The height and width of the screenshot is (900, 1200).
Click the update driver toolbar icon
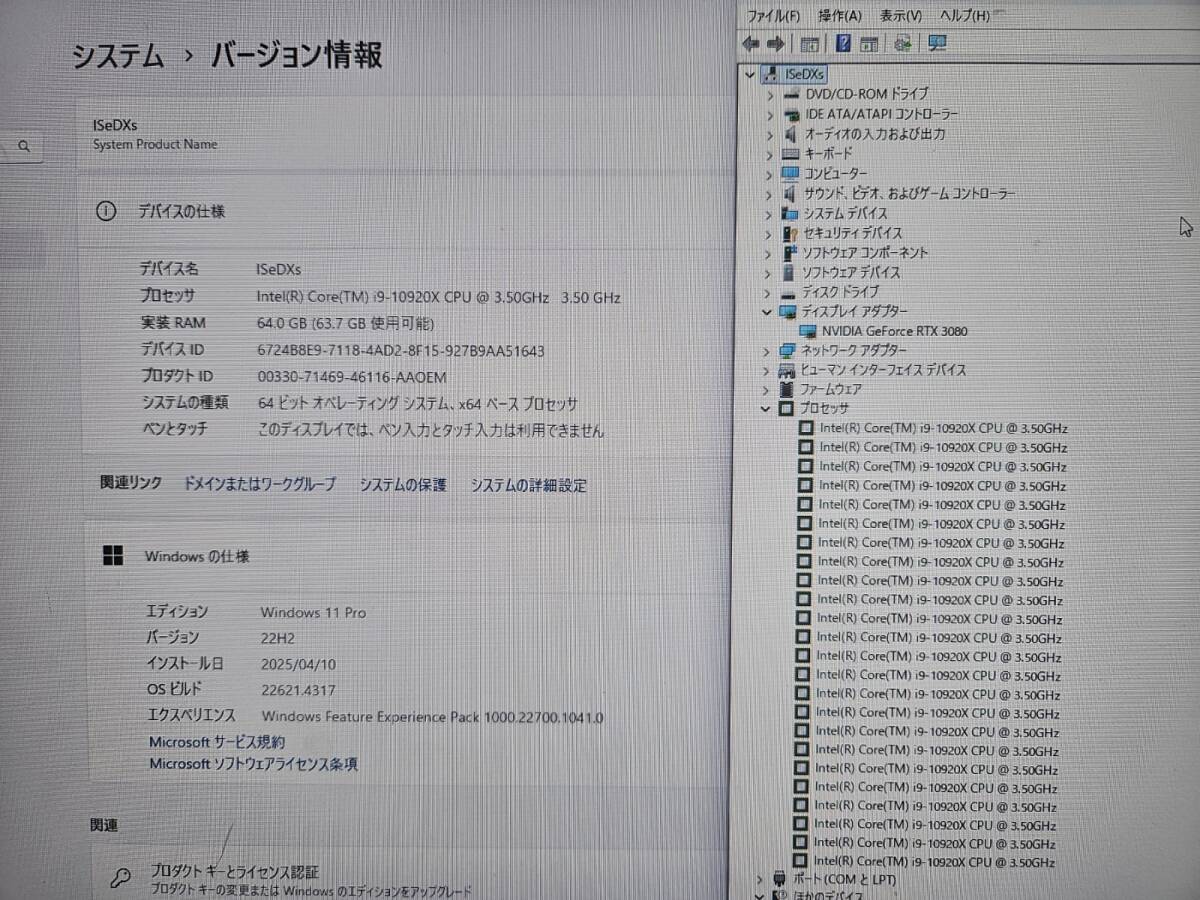903,43
